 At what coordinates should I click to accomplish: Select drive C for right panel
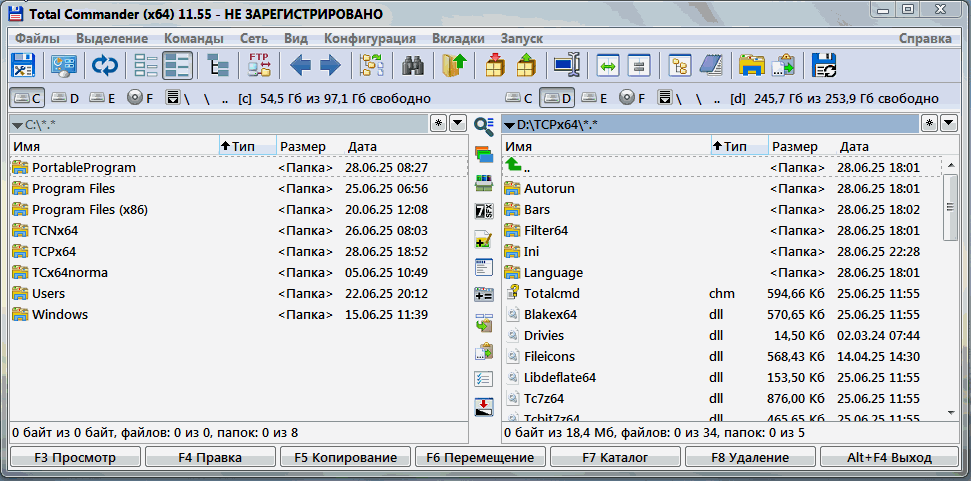[x=518, y=98]
